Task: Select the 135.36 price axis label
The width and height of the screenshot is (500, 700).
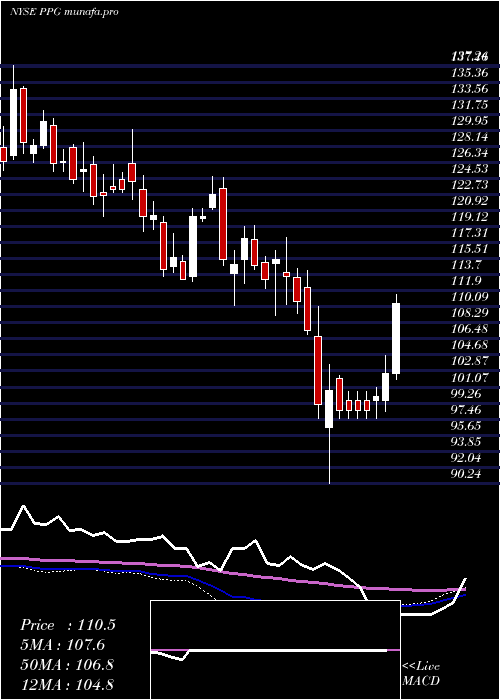Action: pos(469,72)
